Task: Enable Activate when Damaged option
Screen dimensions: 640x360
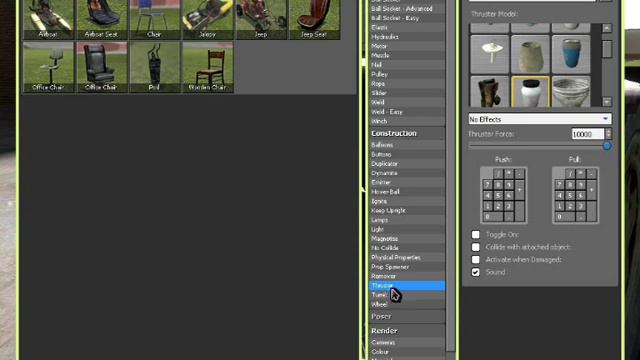Action: (x=476, y=260)
